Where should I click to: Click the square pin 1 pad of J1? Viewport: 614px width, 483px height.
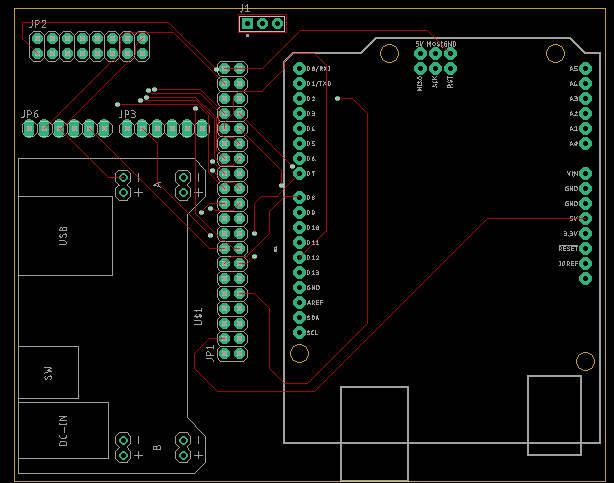[x=247, y=24]
